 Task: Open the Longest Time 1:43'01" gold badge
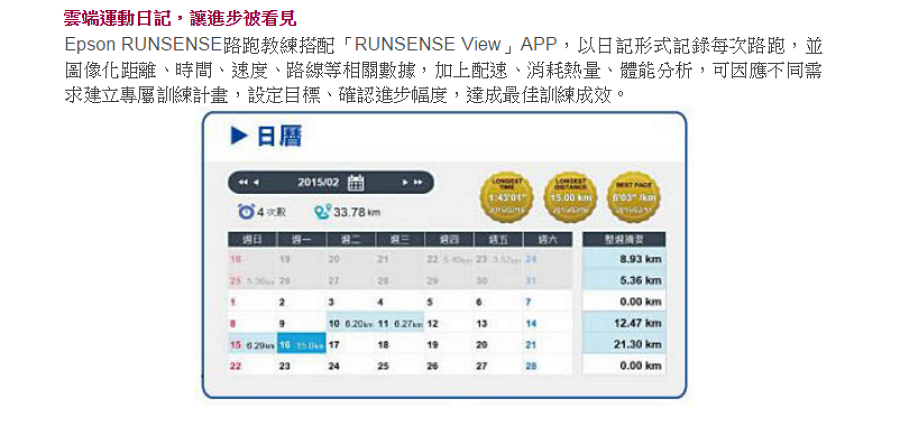click(x=506, y=198)
